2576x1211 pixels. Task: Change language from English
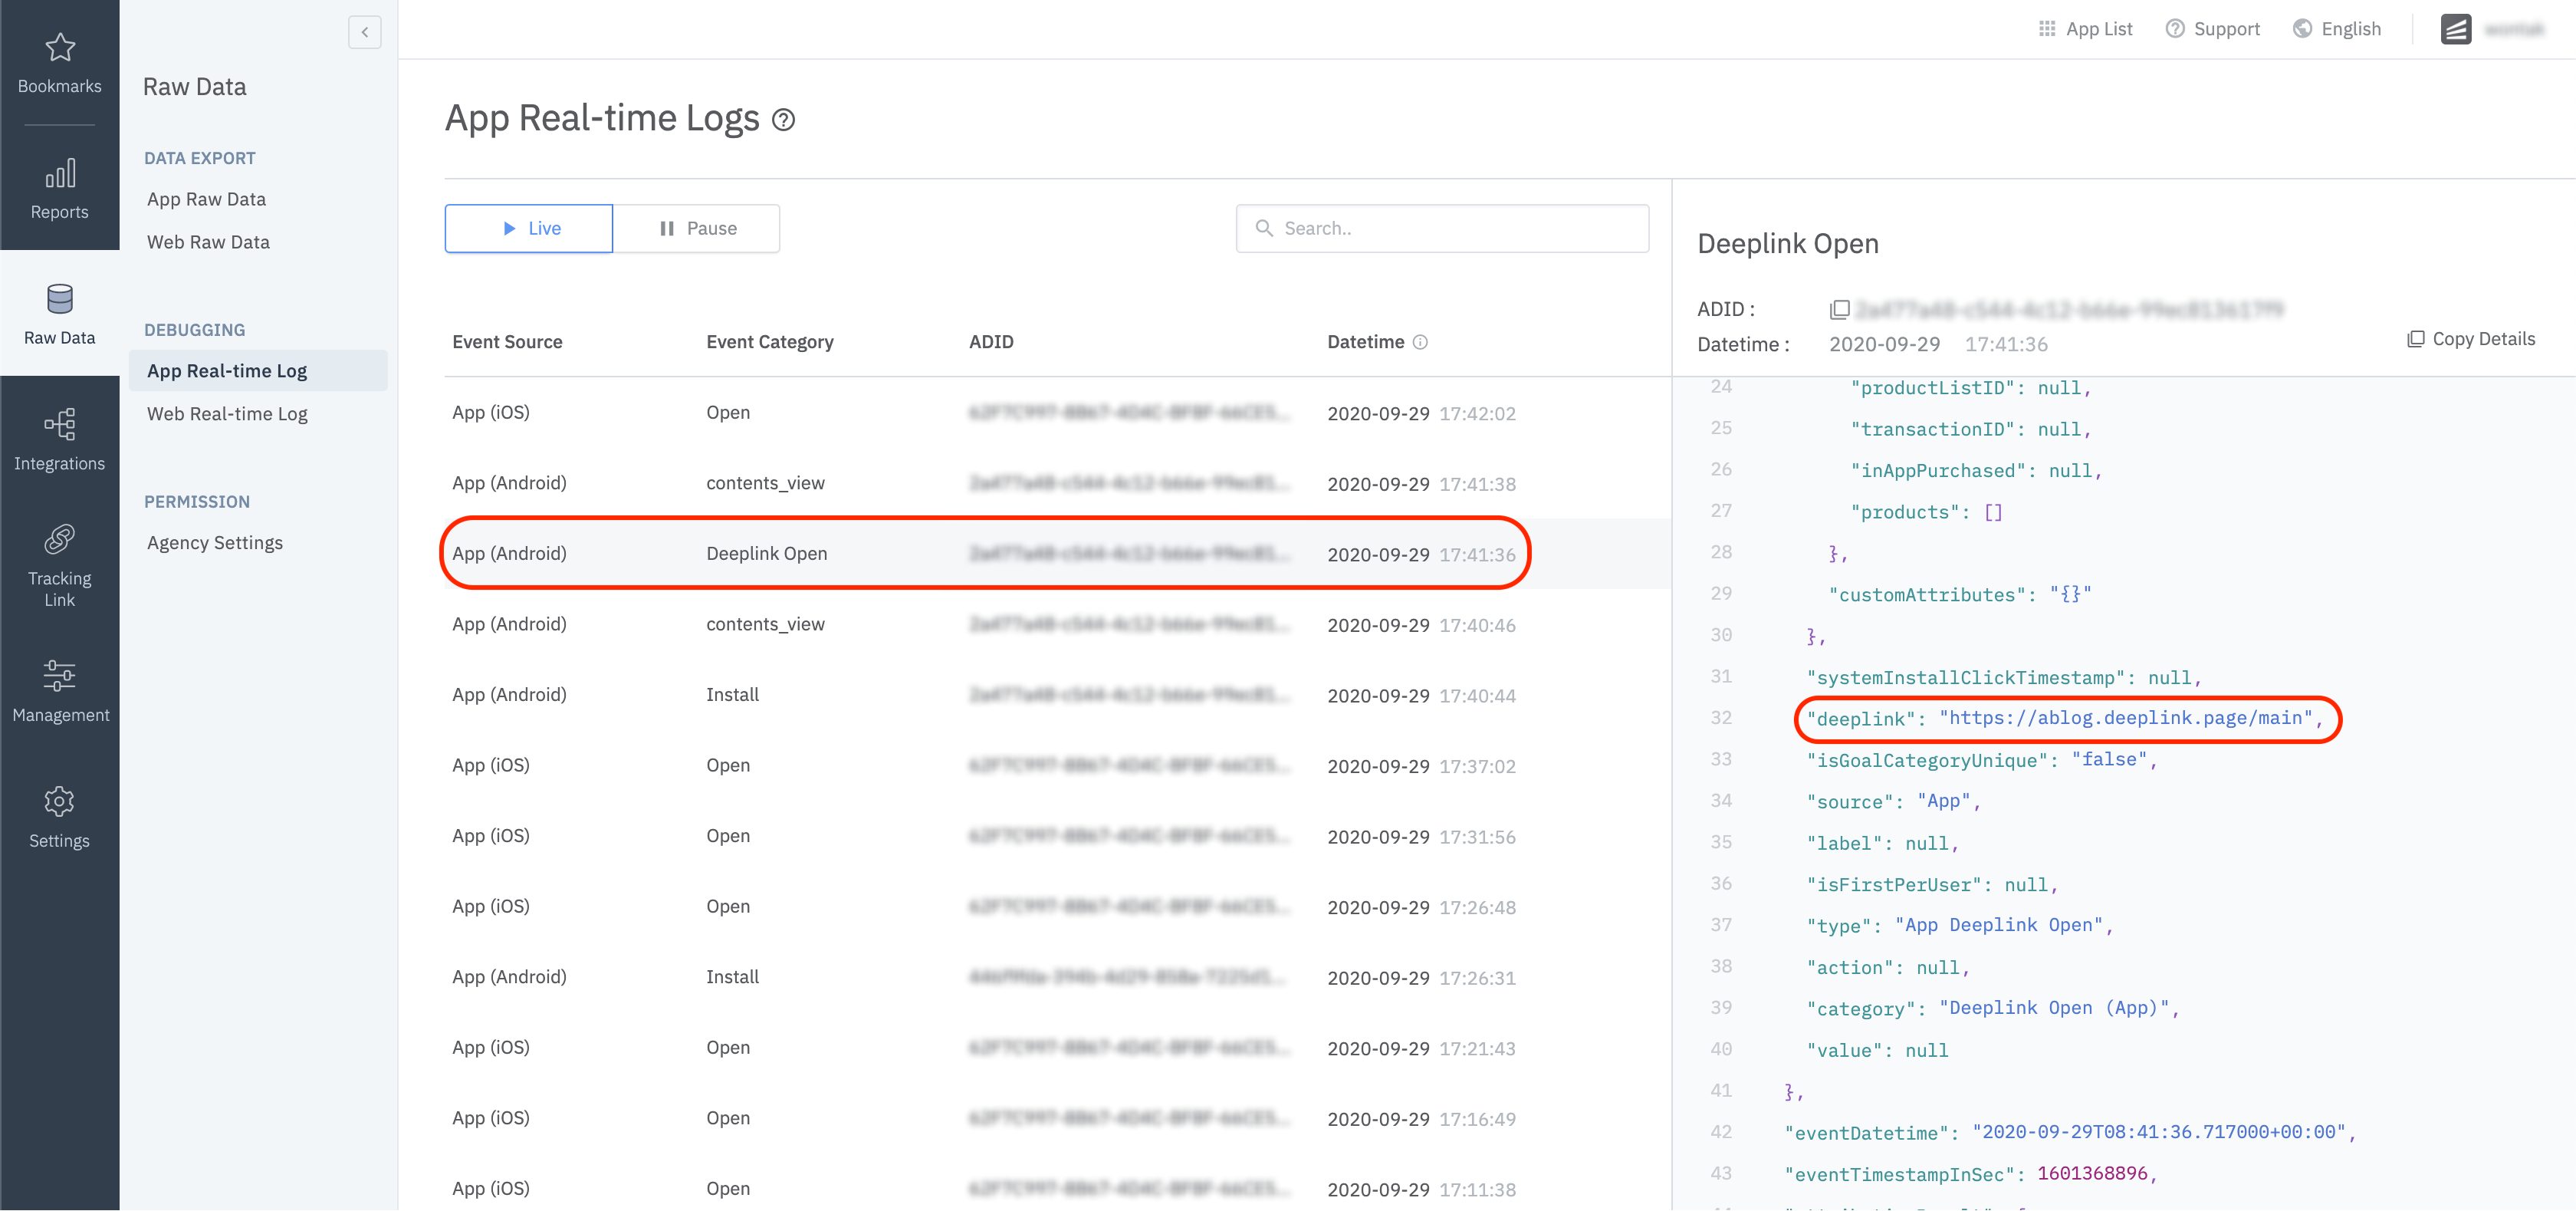pyautogui.click(x=2337, y=29)
